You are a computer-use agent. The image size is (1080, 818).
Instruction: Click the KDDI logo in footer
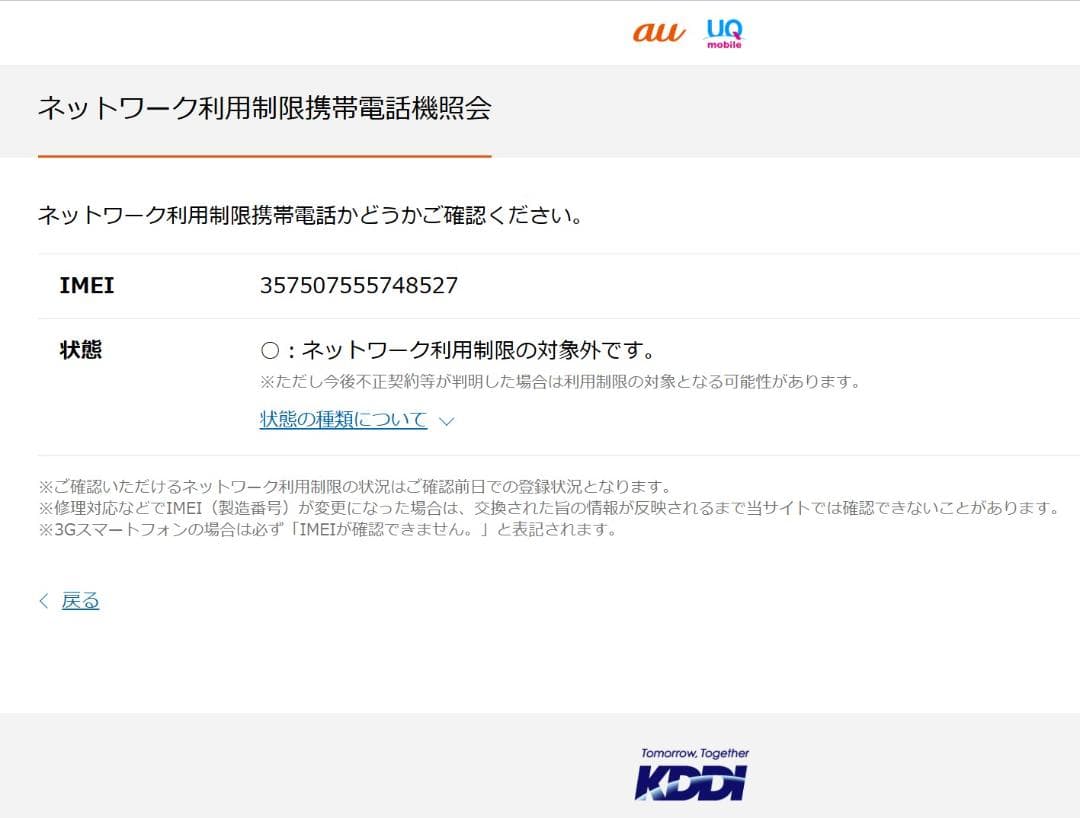(x=691, y=785)
